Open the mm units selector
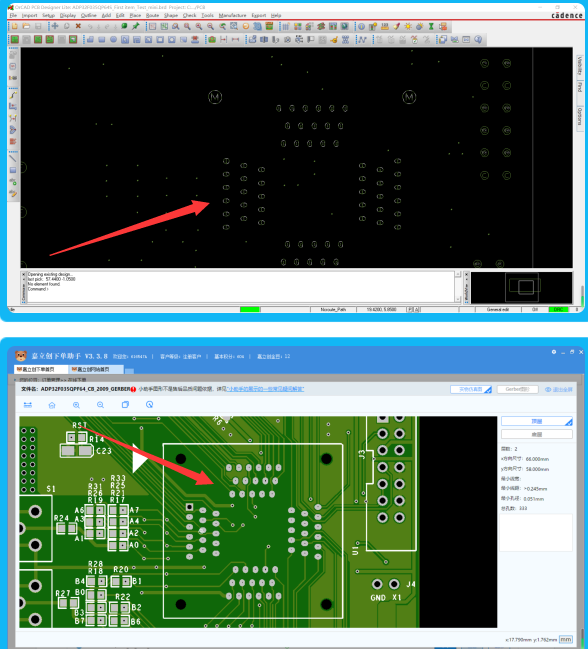The width and height of the screenshot is (588, 649). coord(566,639)
